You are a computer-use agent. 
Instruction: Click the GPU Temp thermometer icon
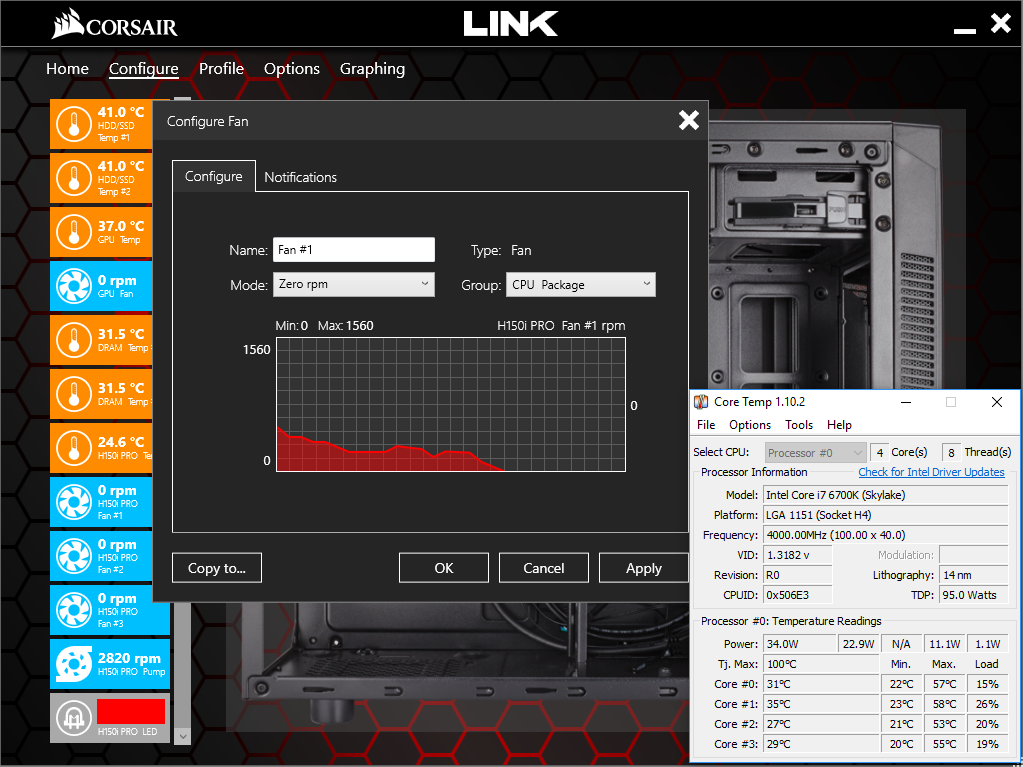click(73, 232)
